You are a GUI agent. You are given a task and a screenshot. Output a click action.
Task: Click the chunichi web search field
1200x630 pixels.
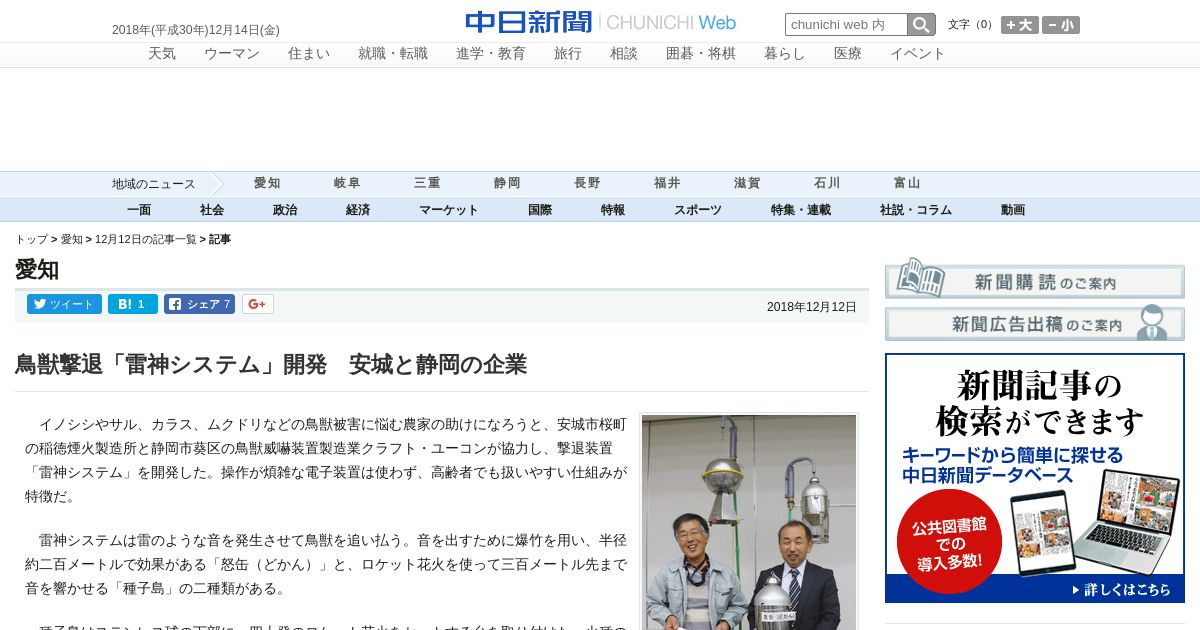[846, 25]
